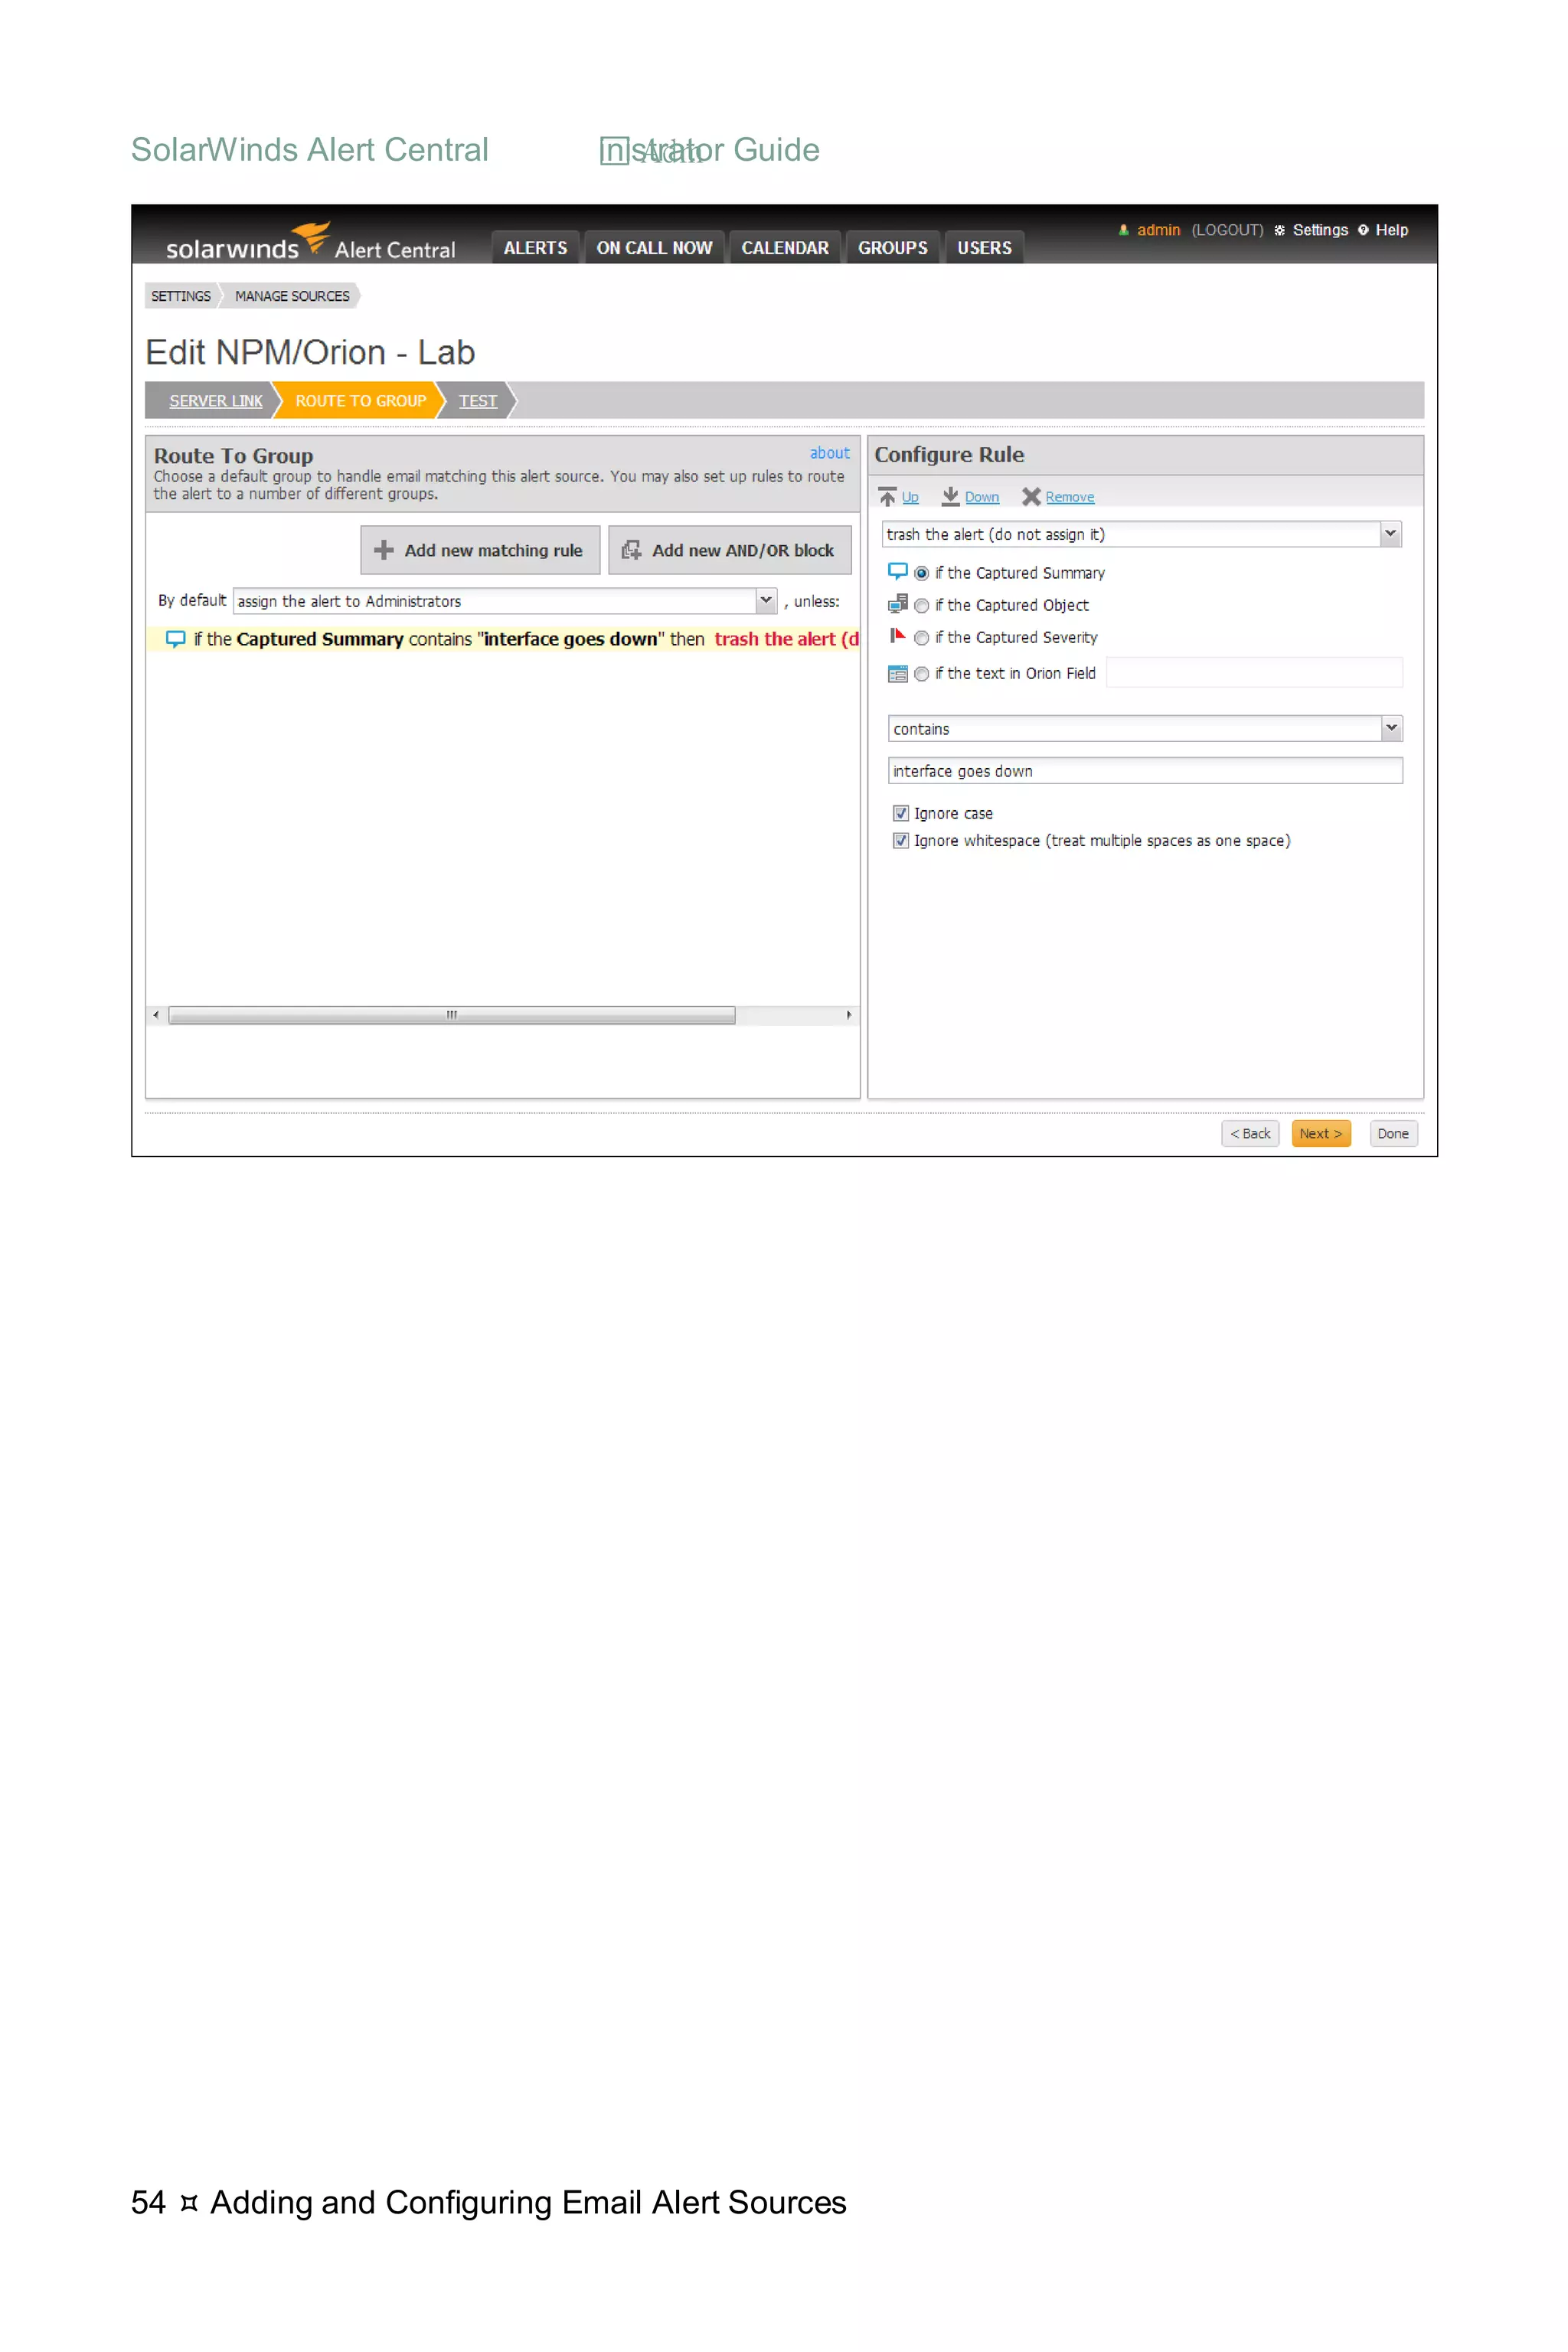Click the 'about' link
1568x2352 pixels.
coord(829,453)
